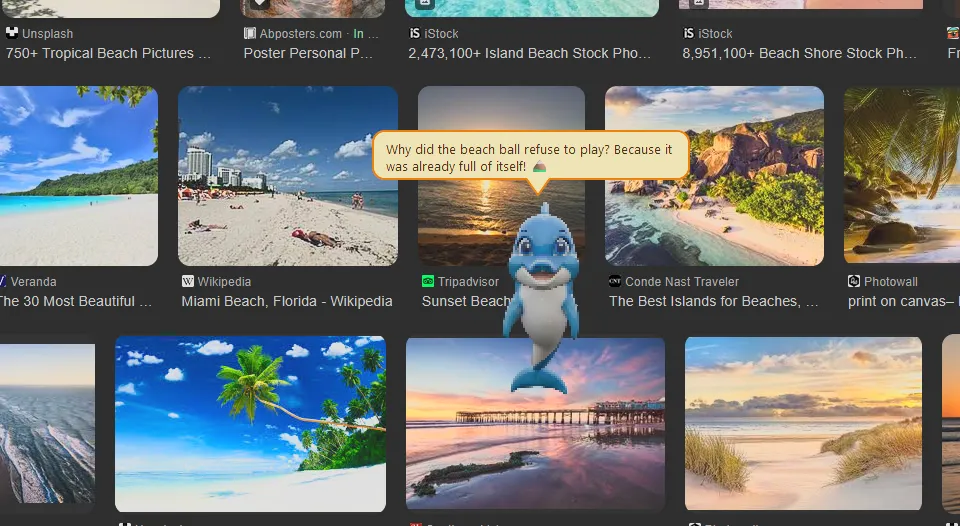Click the 'Tripadvisor' source name

pyautogui.click(x=468, y=282)
